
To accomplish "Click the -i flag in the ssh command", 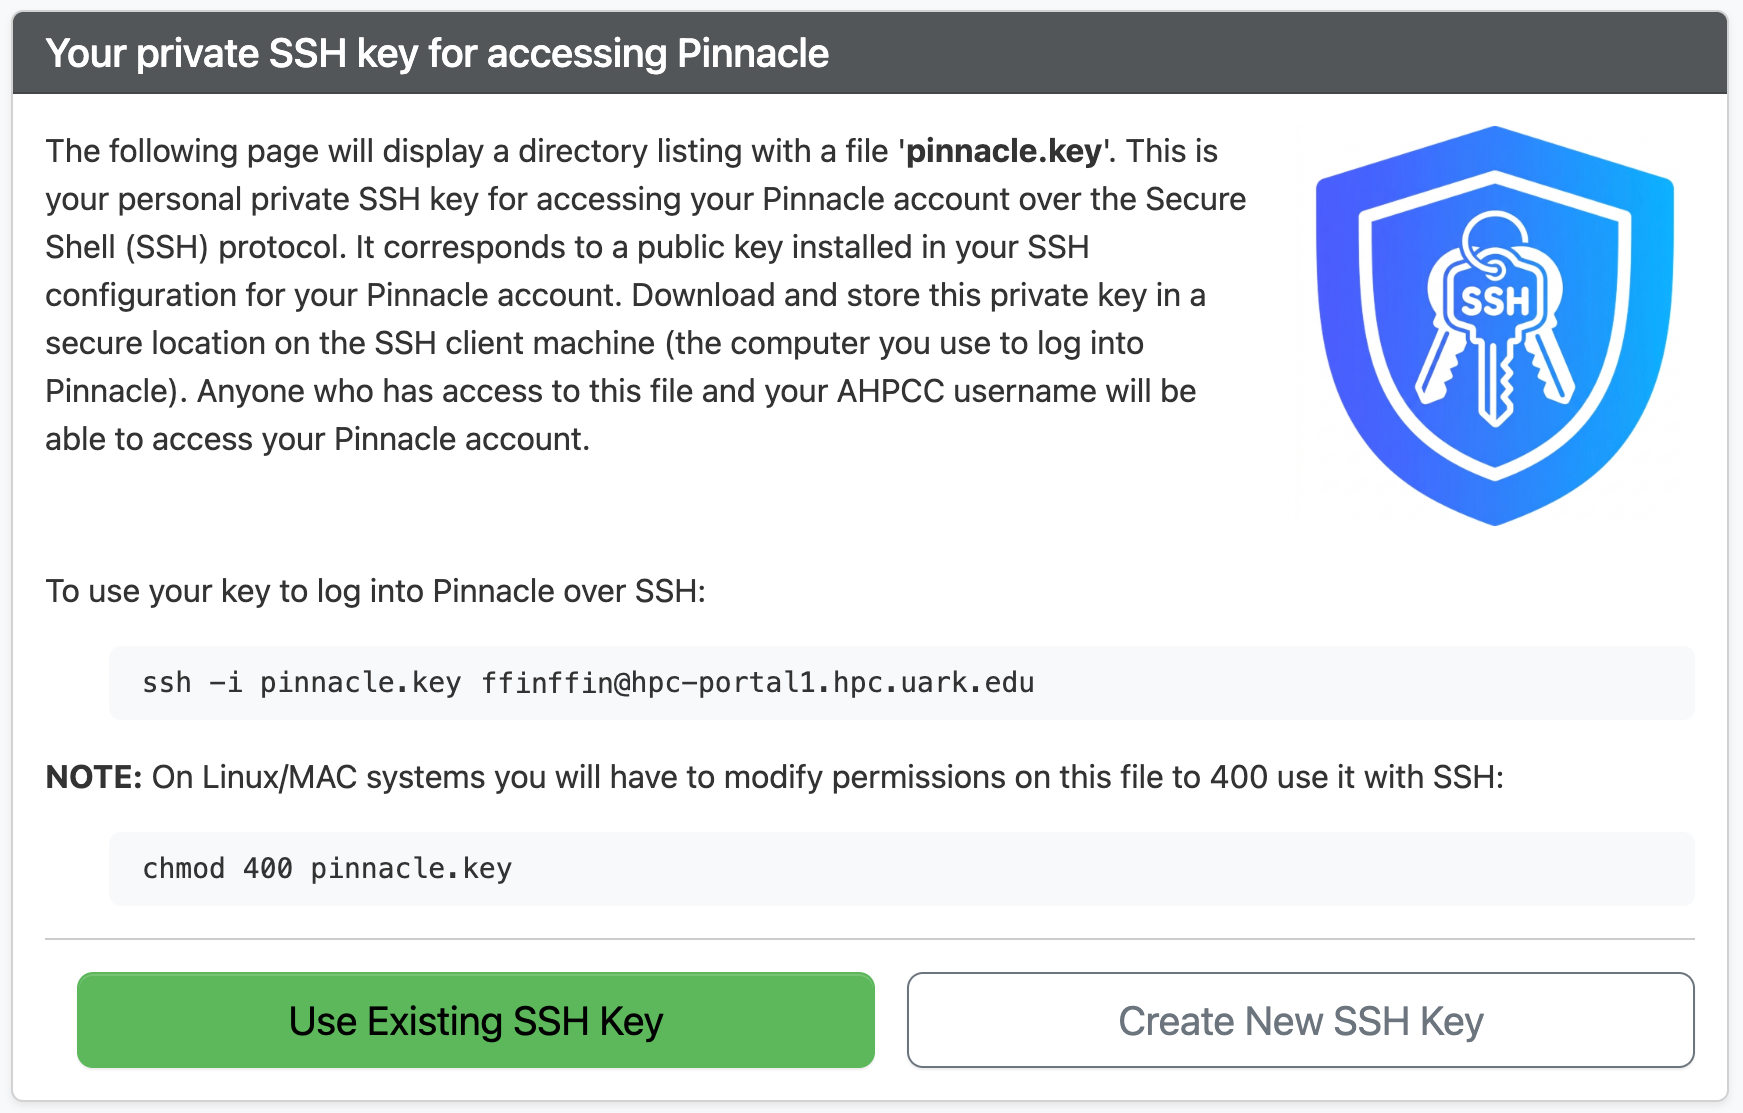I will pyautogui.click(x=225, y=683).
